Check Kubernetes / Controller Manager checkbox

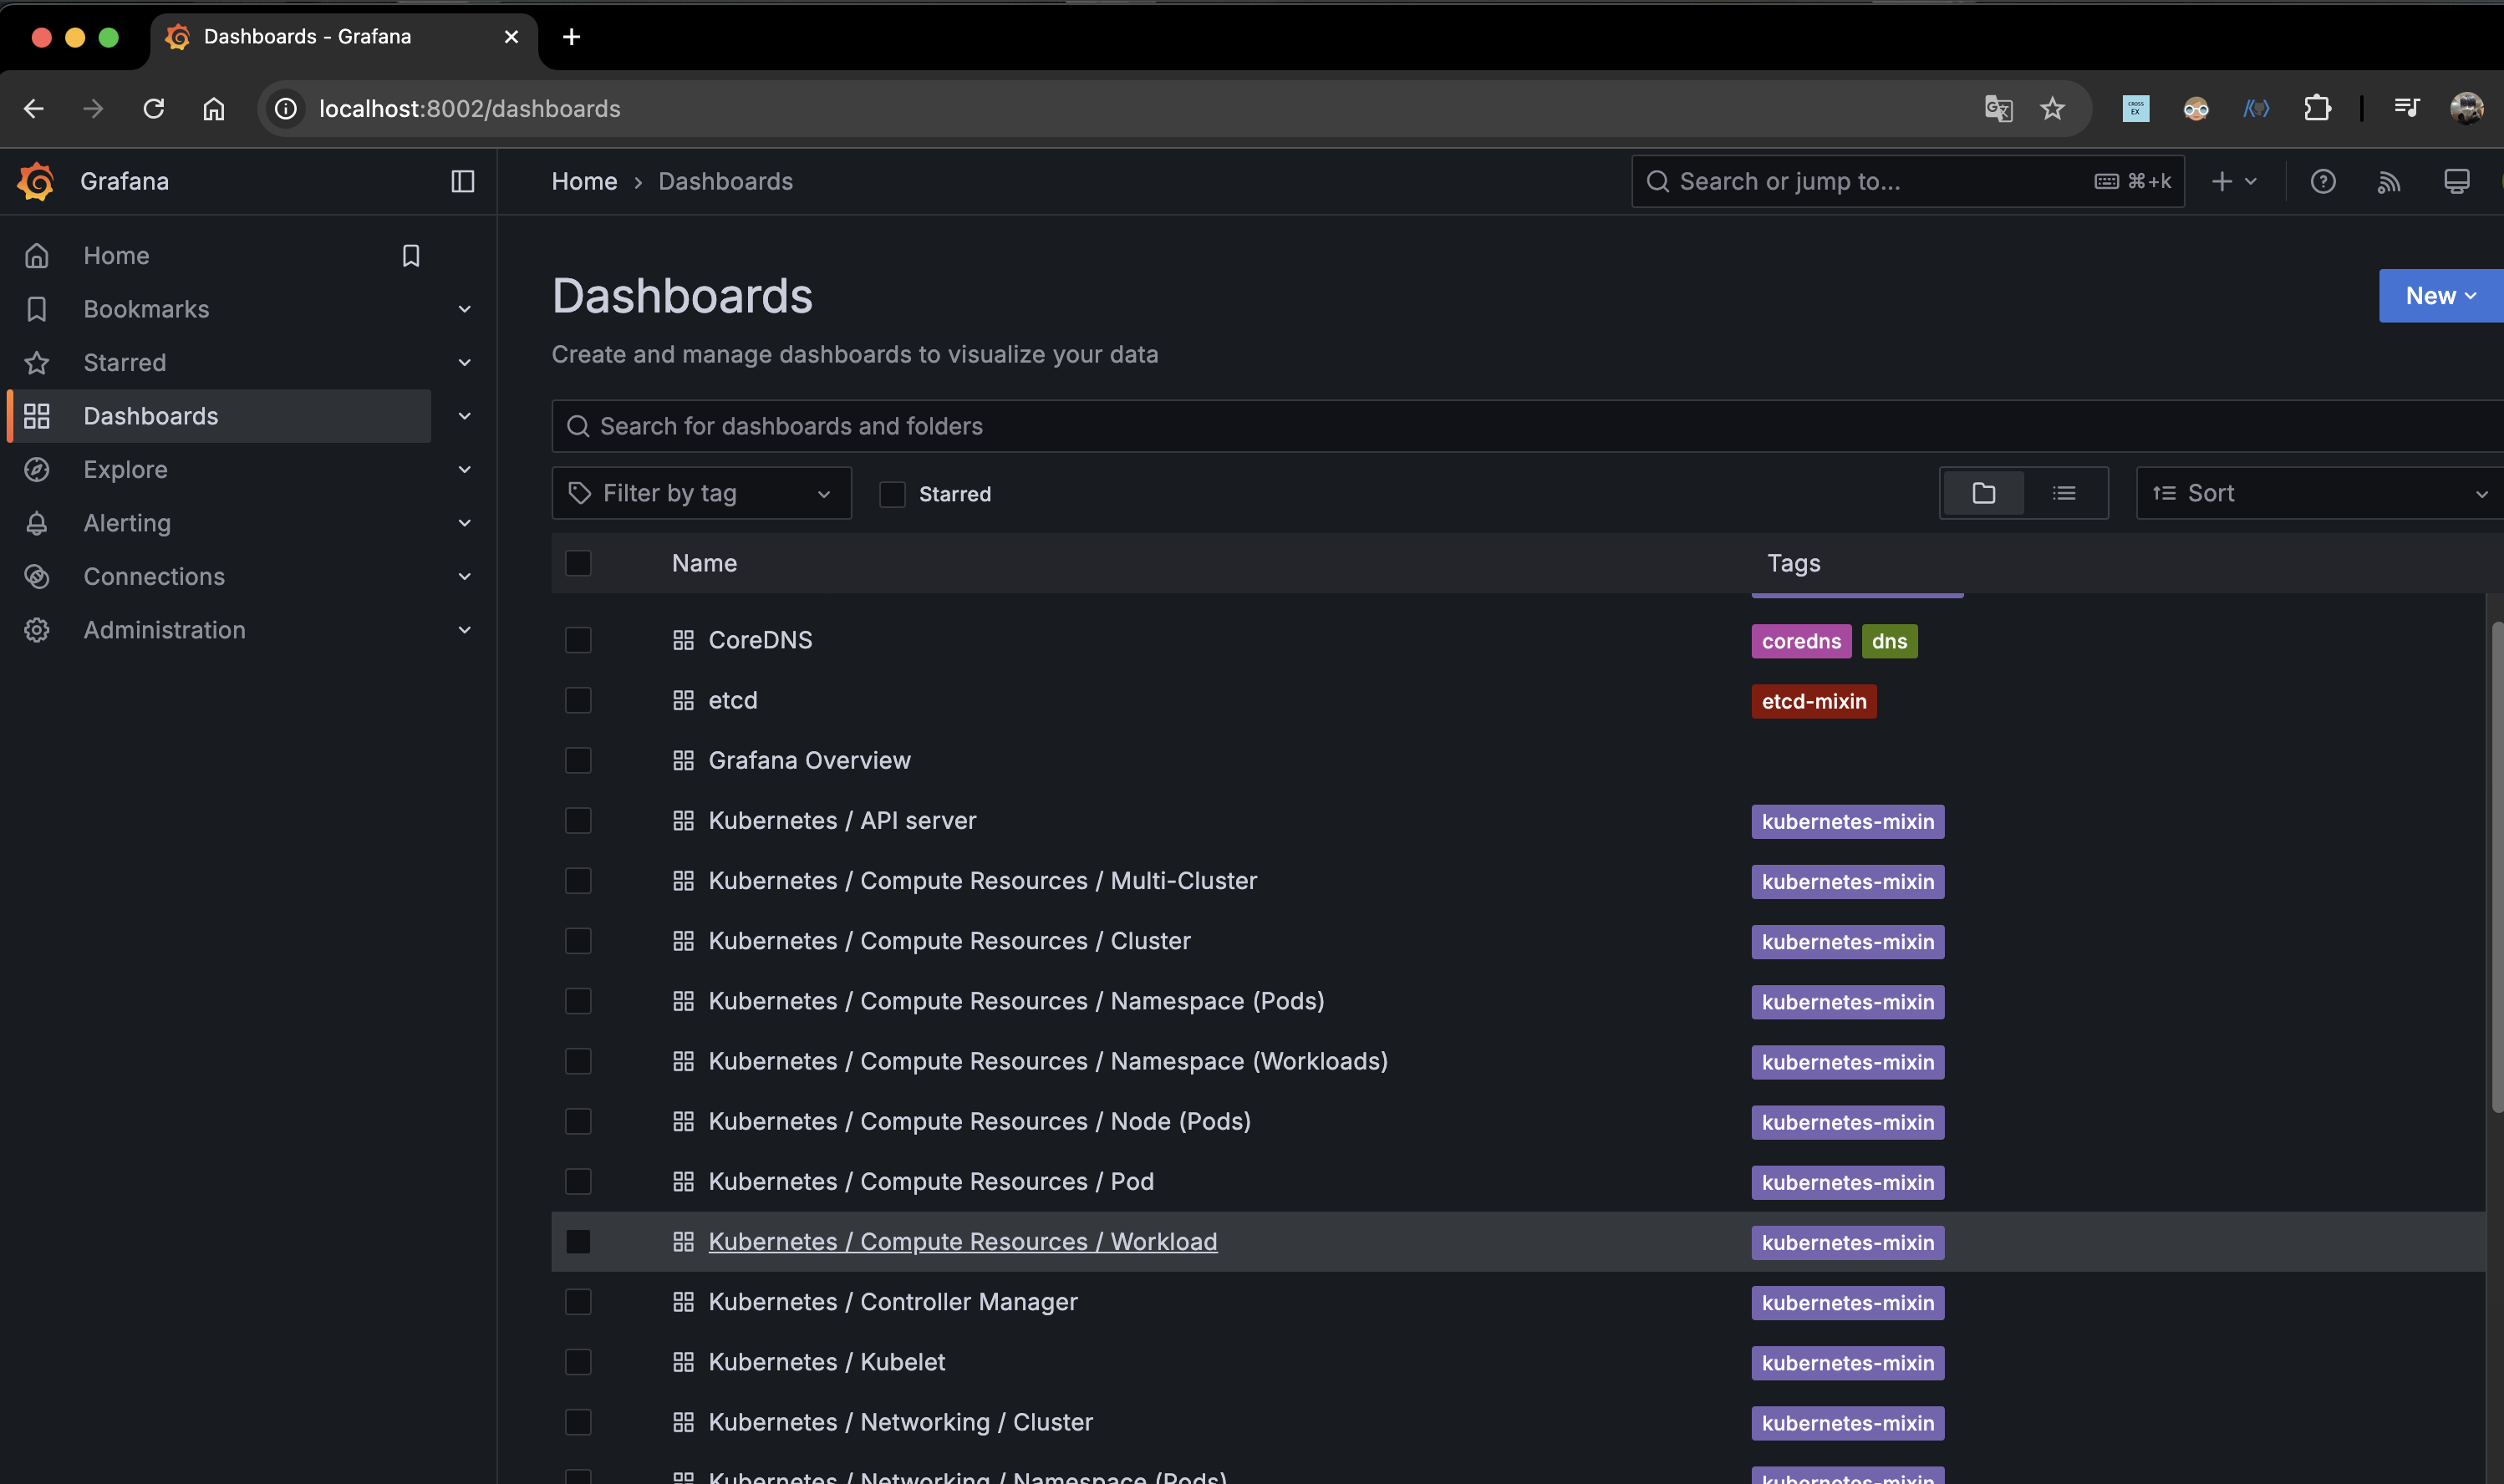[x=578, y=1302]
